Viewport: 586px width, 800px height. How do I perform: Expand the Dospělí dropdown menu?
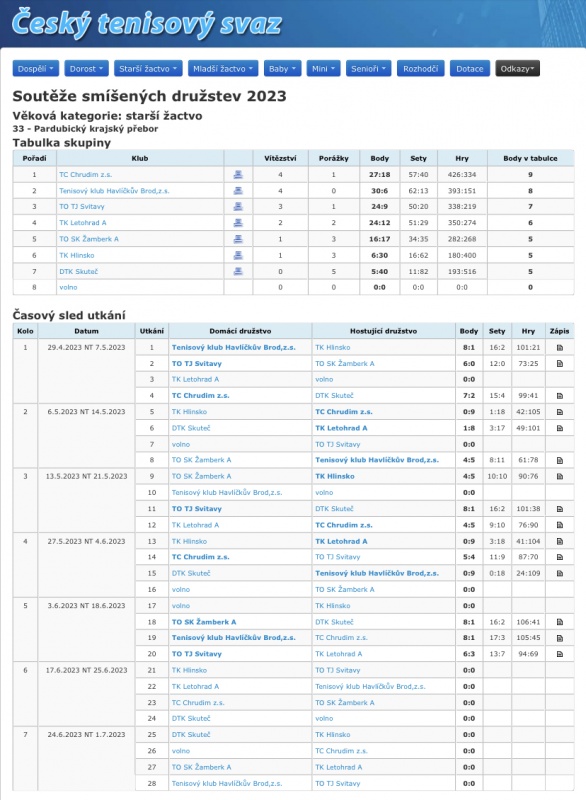[36, 68]
